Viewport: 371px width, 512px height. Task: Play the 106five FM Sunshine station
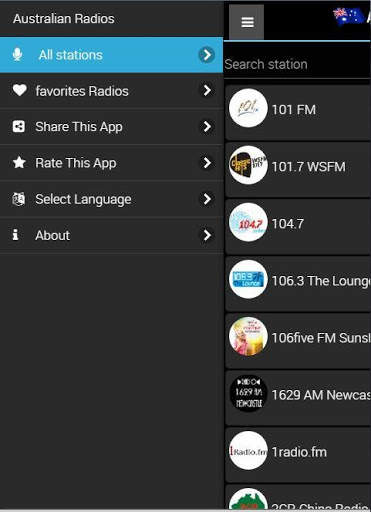tap(298, 340)
